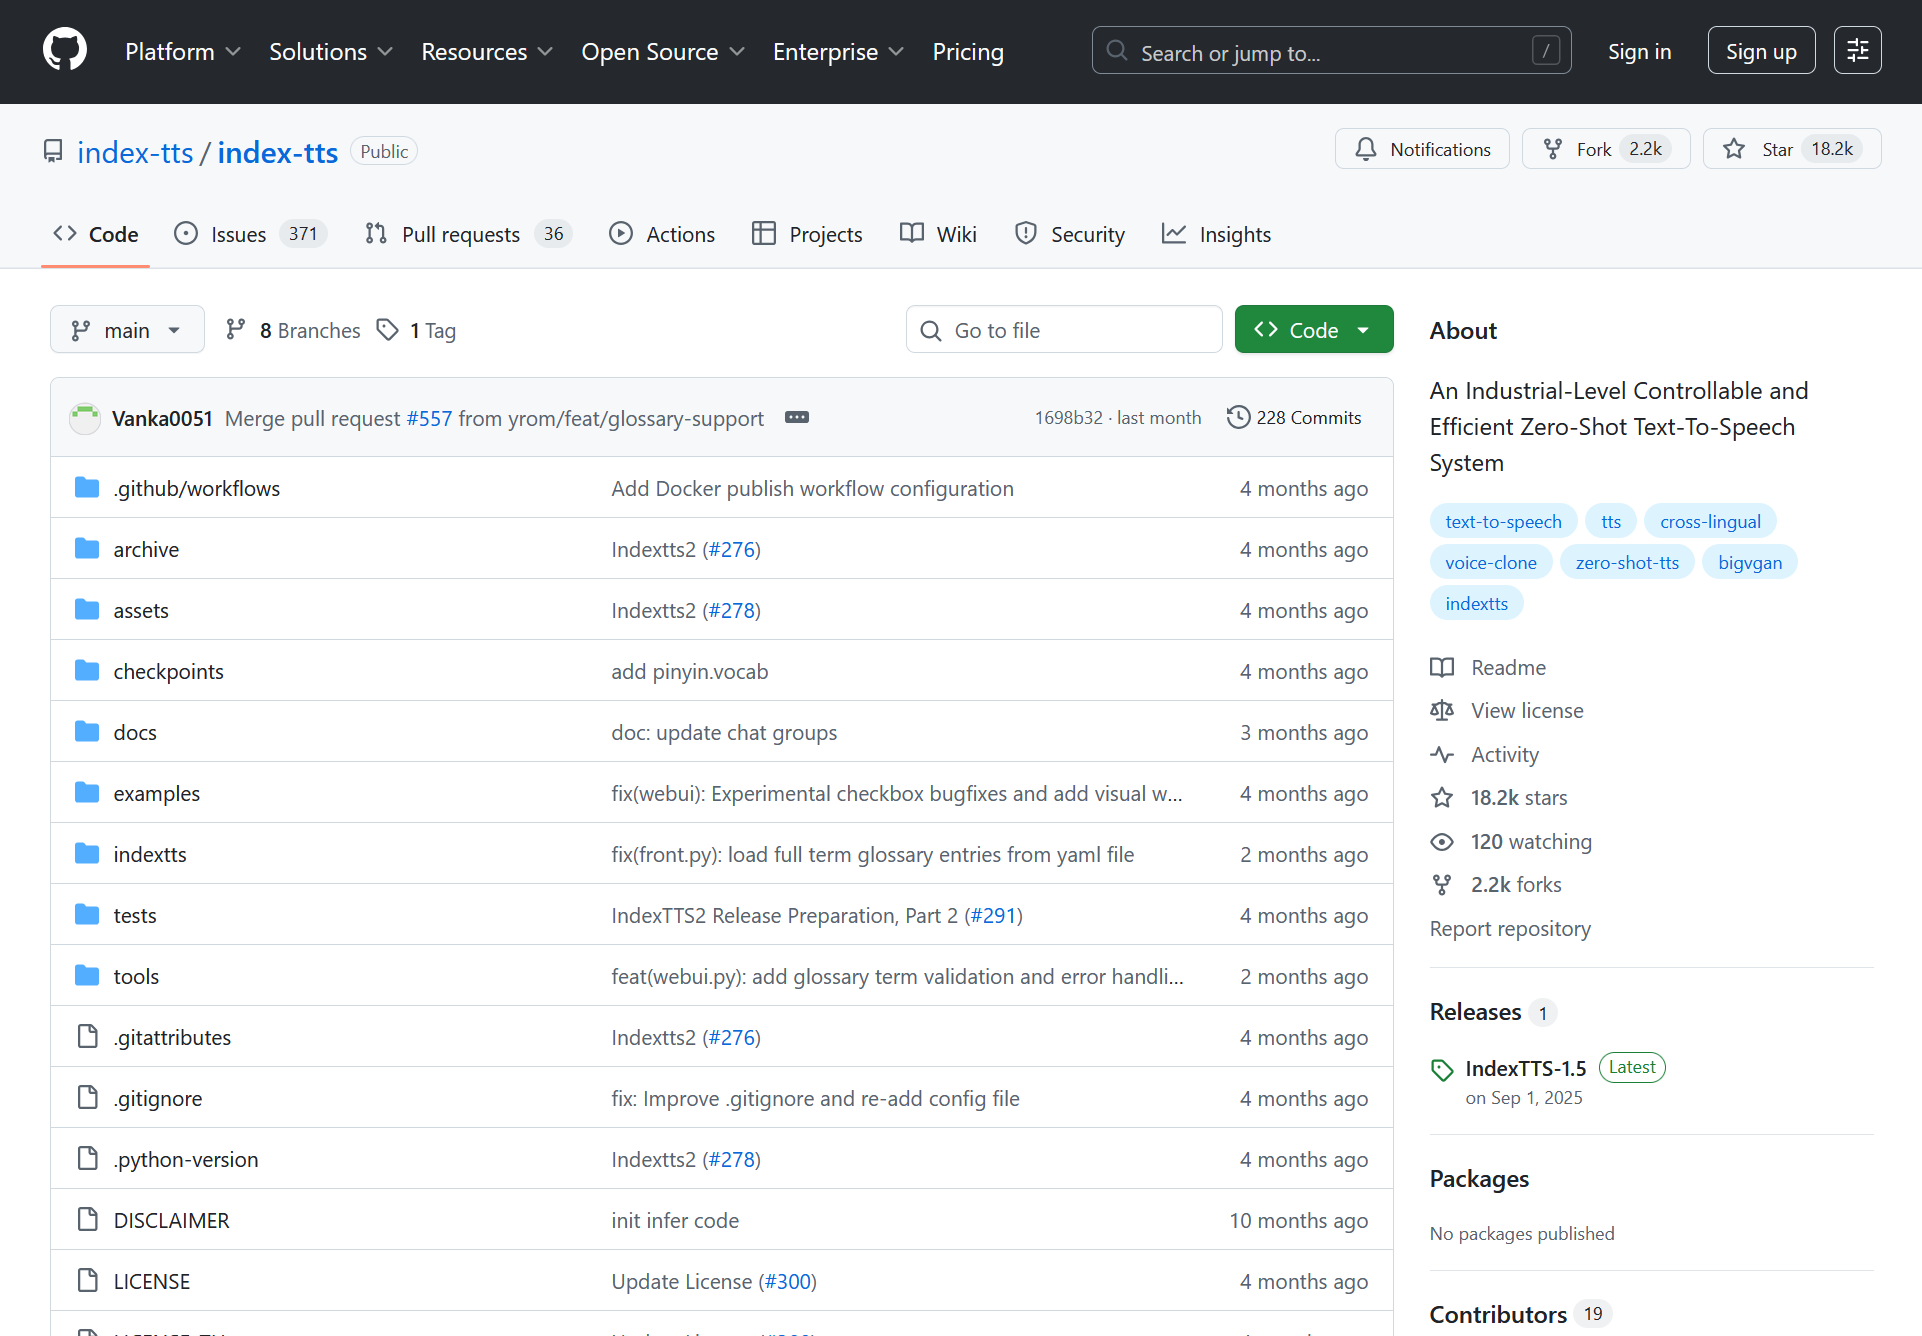Click the GitHub logo home icon
Viewport: 1922px width, 1336px height.
click(65, 50)
